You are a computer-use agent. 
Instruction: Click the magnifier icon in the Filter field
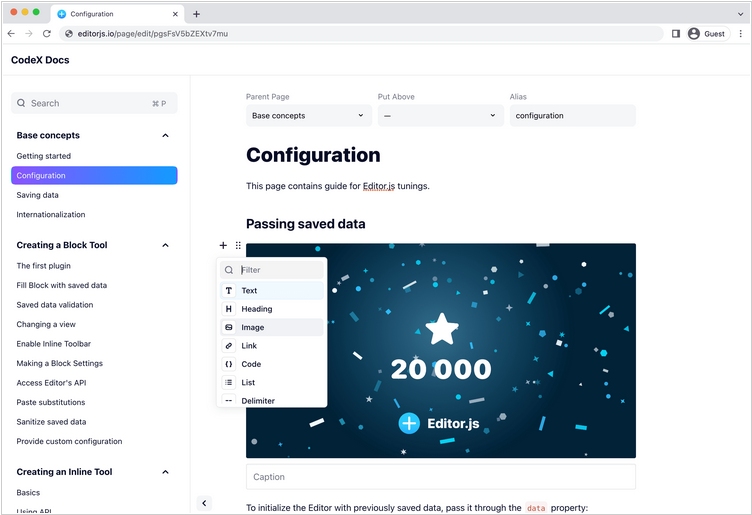click(x=229, y=270)
